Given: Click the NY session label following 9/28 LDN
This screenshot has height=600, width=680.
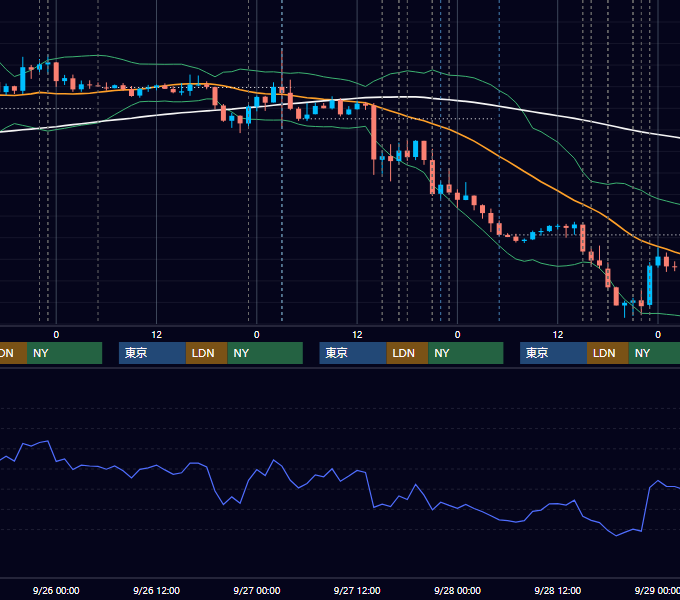Looking at the screenshot, I should pos(654,353).
